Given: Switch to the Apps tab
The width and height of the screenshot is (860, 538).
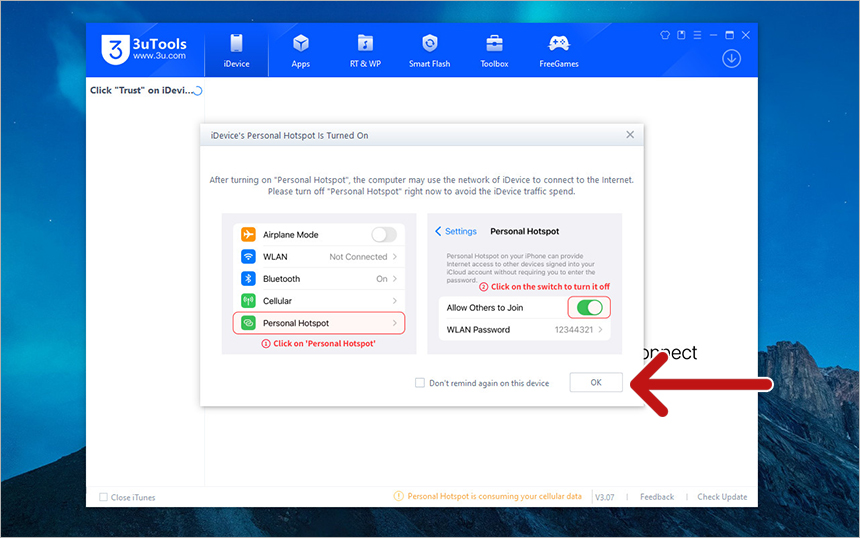Looking at the screenshot, I should [301, 50].
